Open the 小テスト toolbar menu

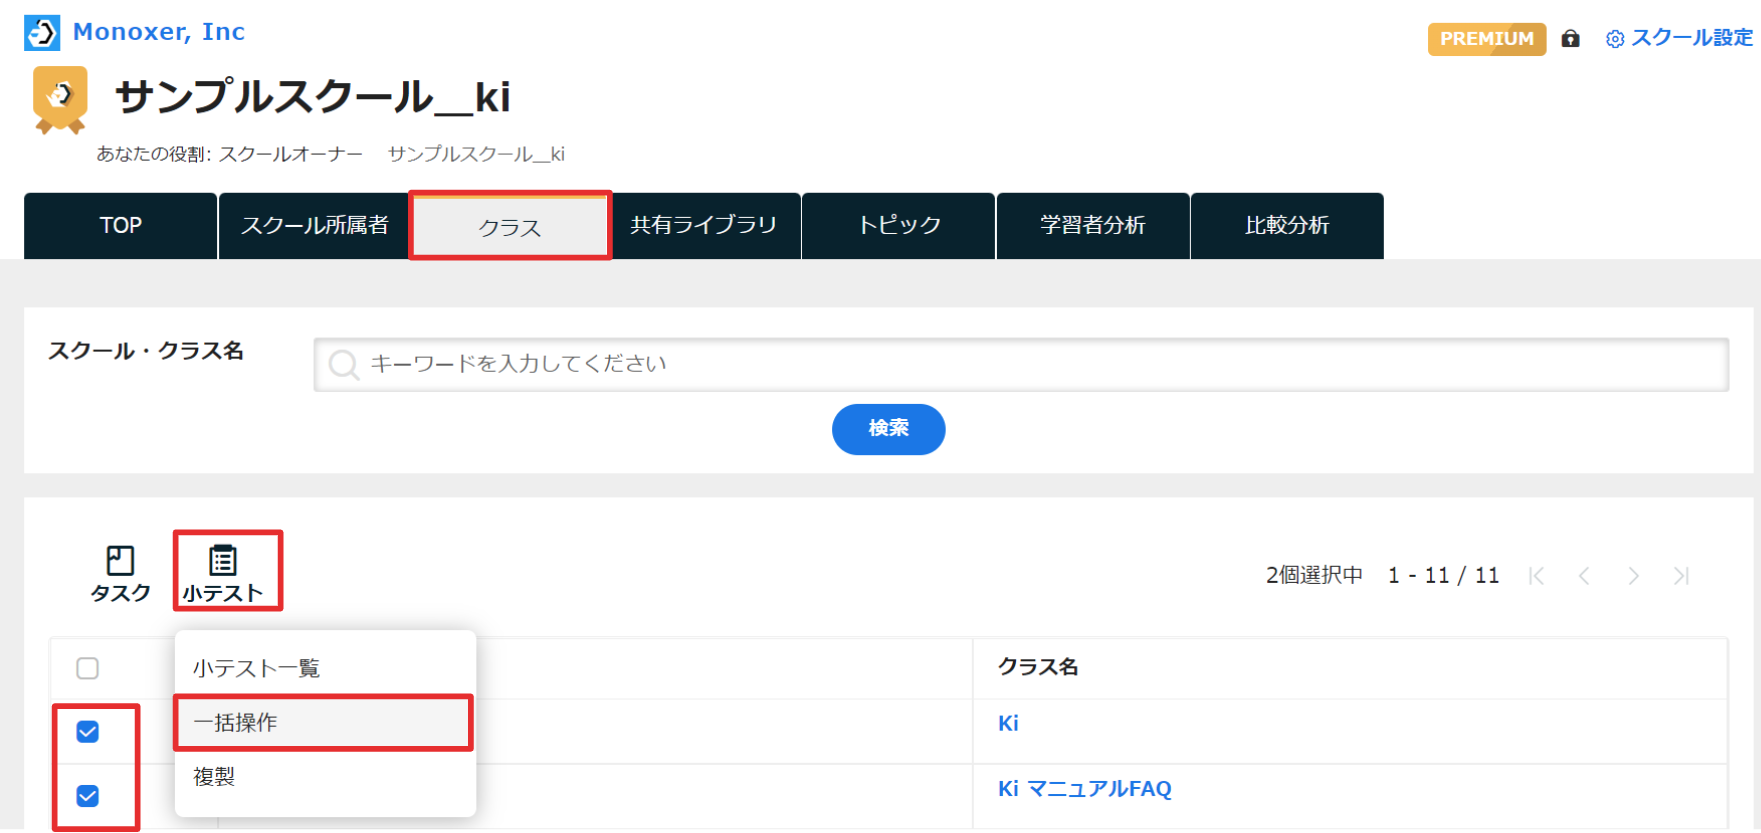point(223,574)
